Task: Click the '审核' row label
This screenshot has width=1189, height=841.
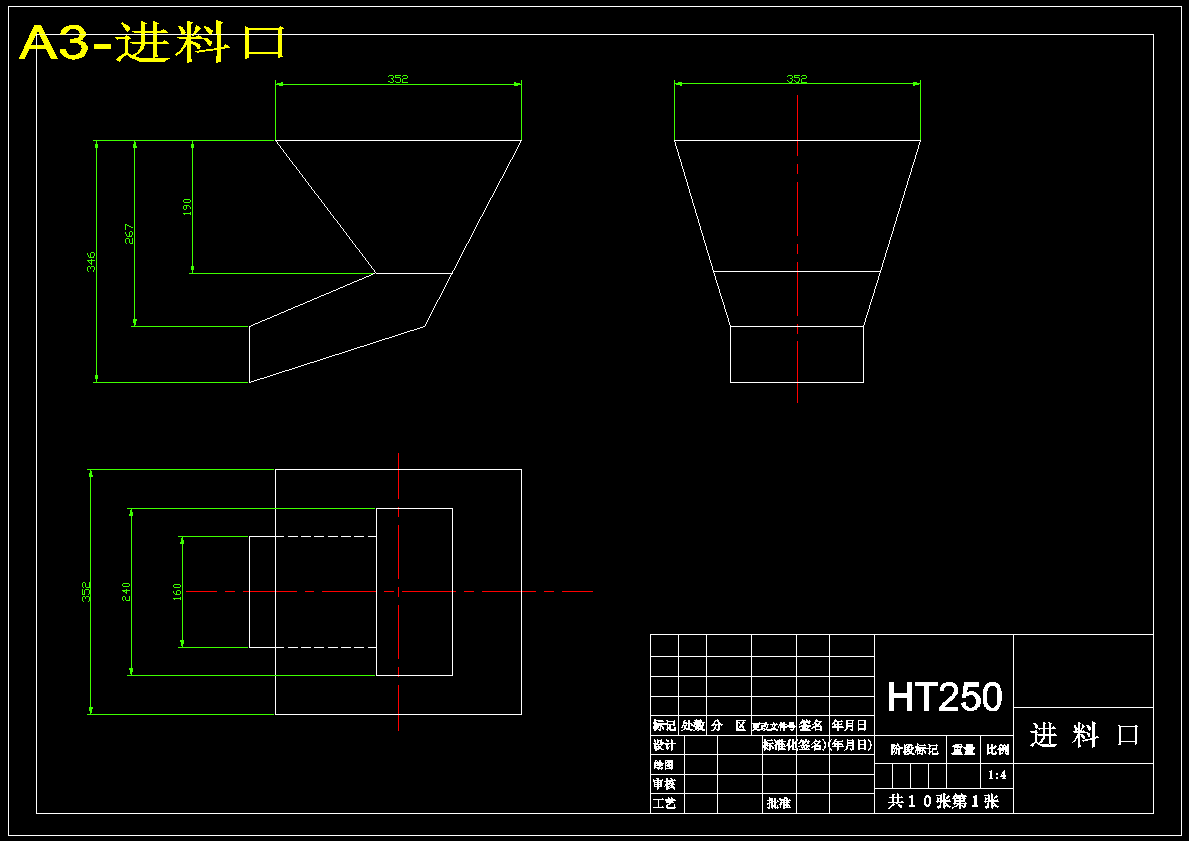Action: (664, 784)
